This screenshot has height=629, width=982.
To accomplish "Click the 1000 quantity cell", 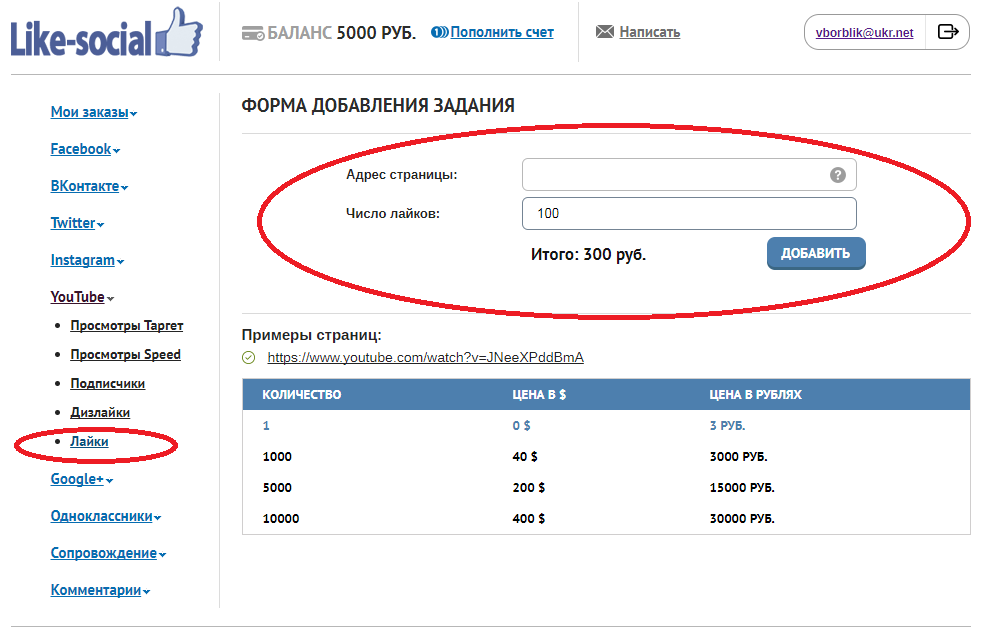I will [277, 457].
